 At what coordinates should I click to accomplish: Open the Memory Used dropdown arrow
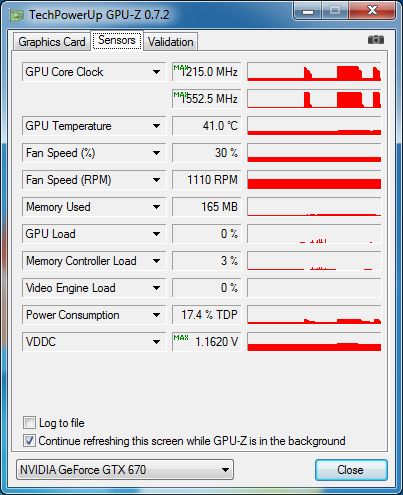(156, 207)
